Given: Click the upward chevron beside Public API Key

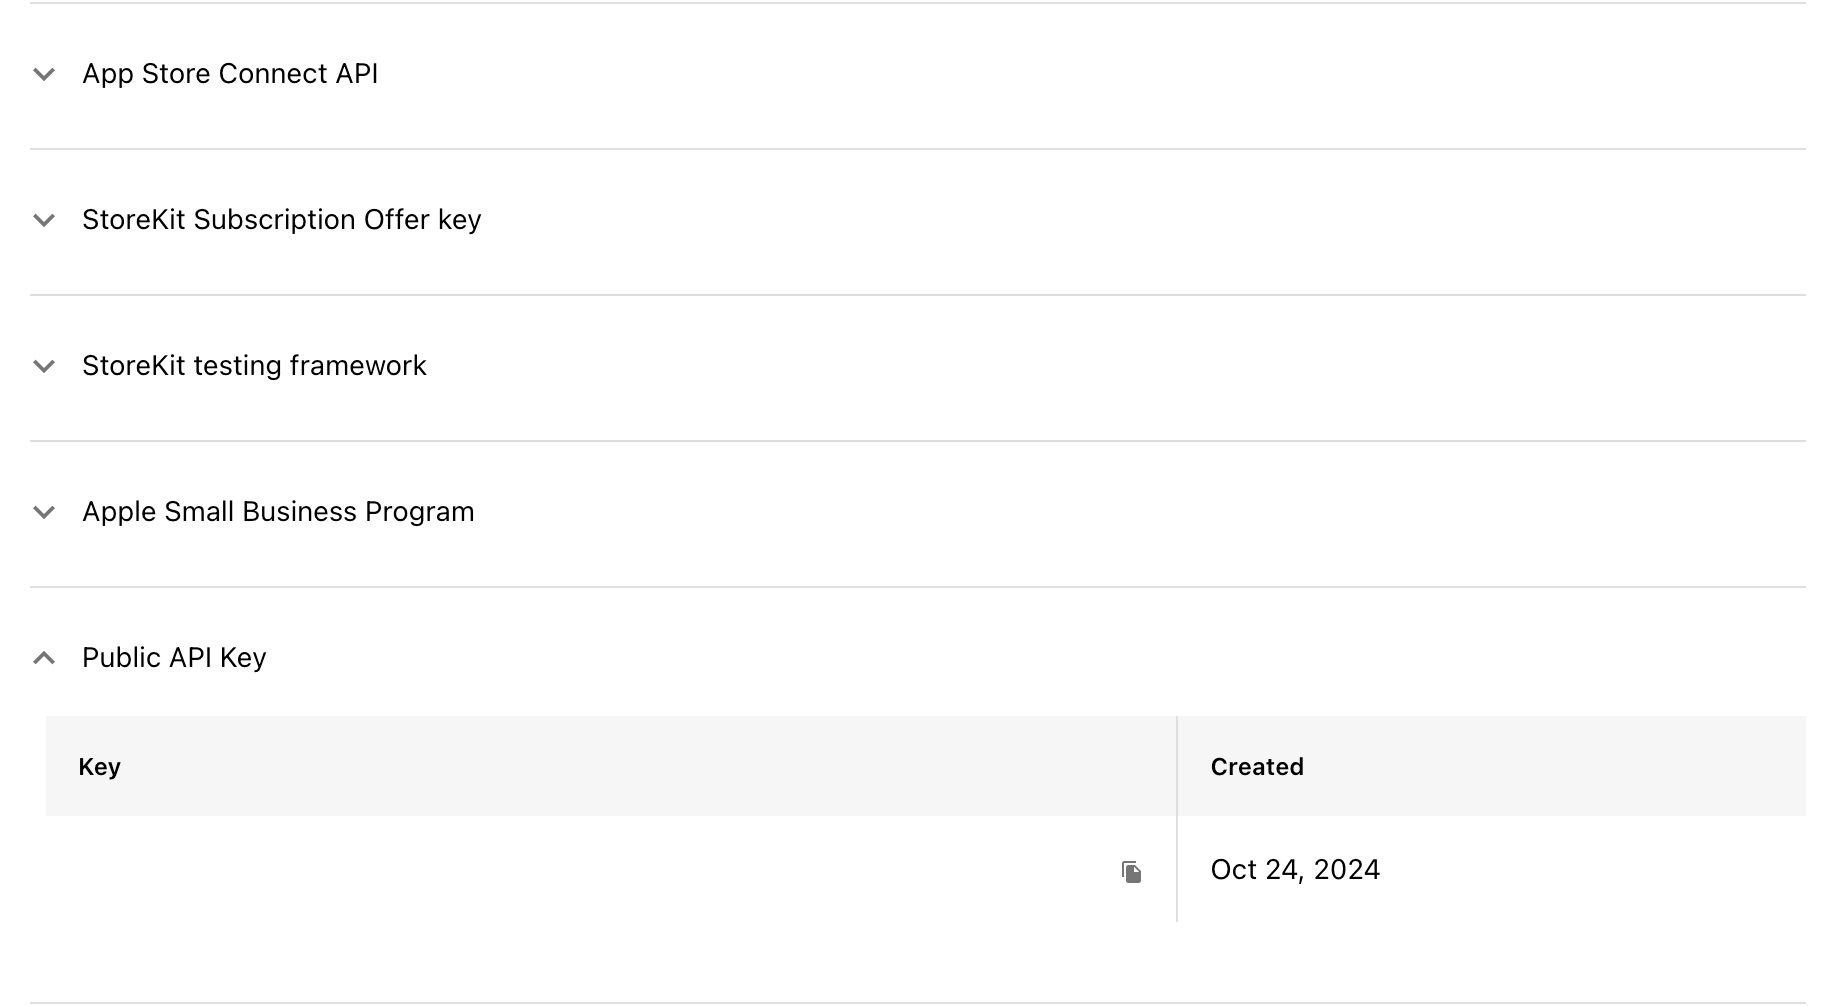Looking at the screenshot, I should point(44,658).
